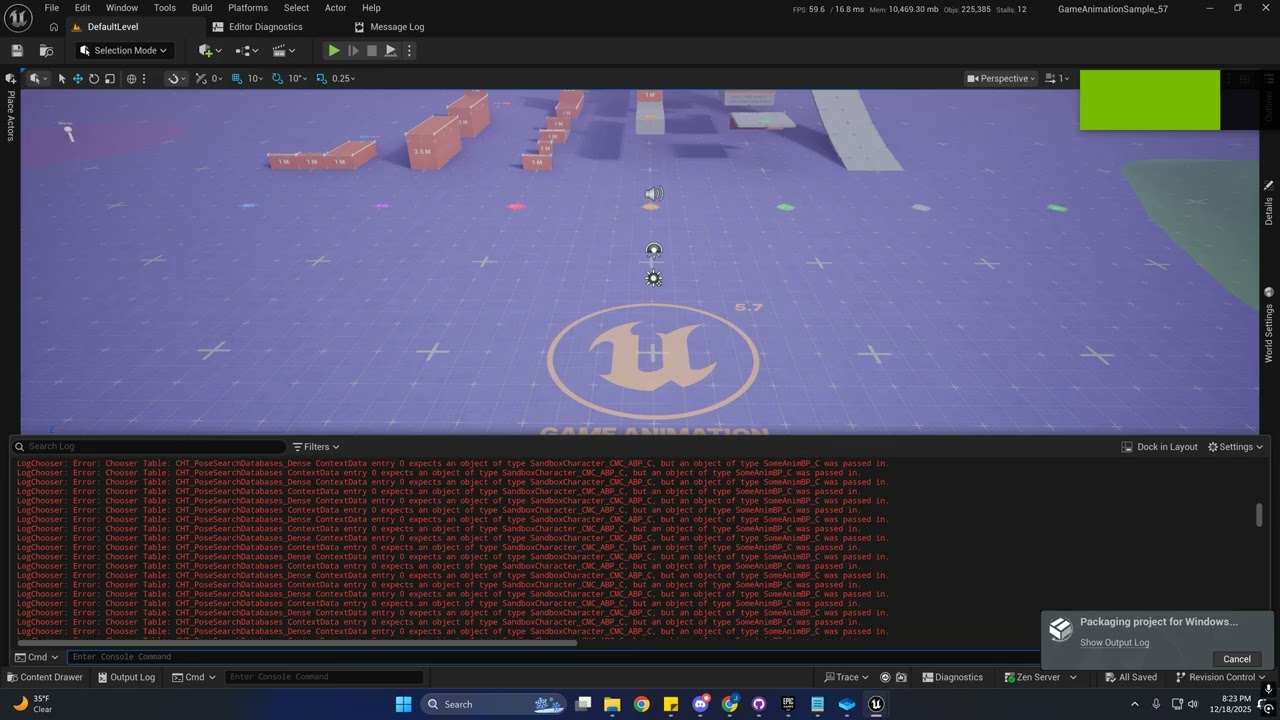Open the Details side panel tab

[x=1269, y=204]
